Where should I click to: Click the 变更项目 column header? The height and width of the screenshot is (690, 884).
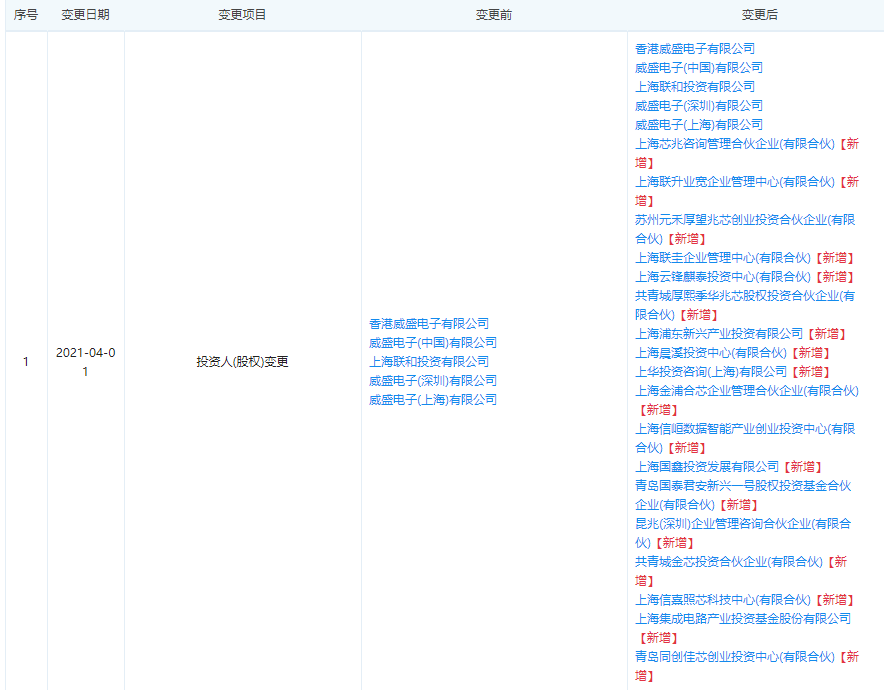242,15
